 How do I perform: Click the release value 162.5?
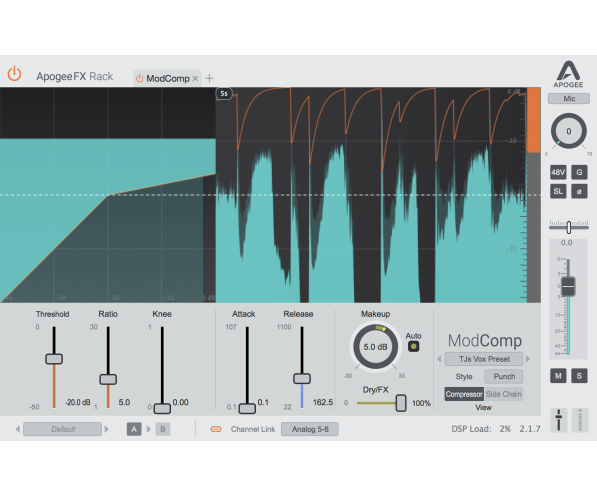click(323, 403)
